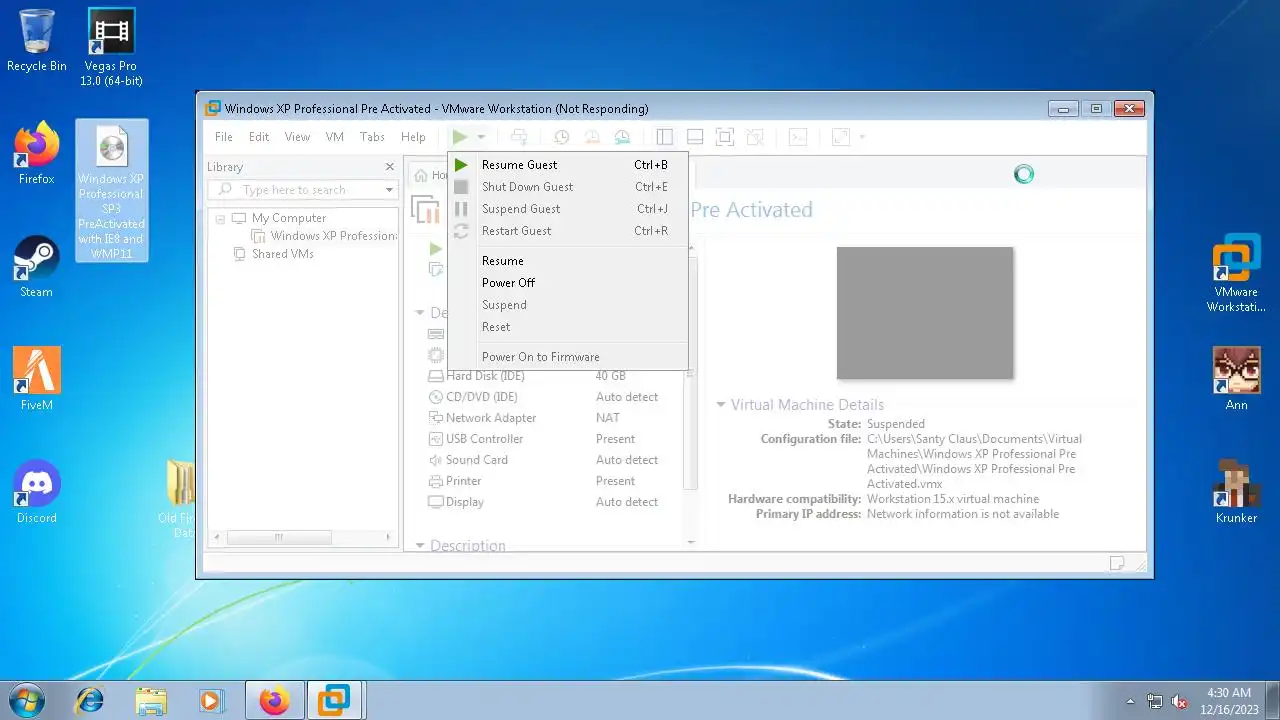
Task: Click the Send Ctrl+Alt+Del toolbar icon
Action: coord(518,137)
